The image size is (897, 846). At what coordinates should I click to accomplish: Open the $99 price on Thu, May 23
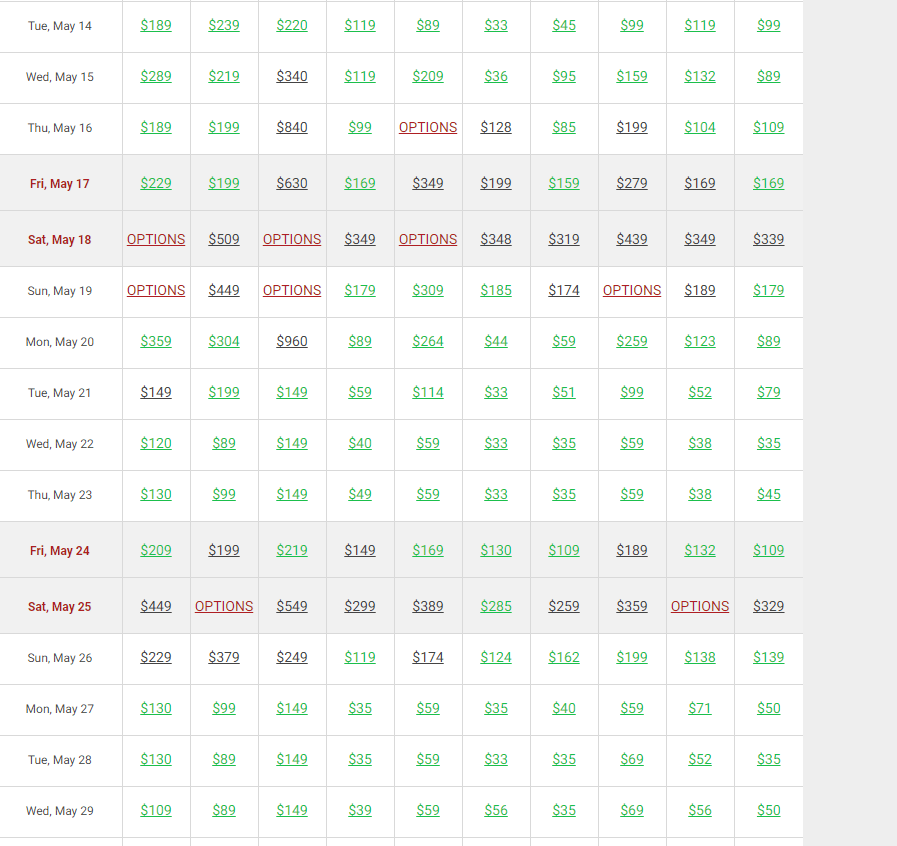point(224,494)
